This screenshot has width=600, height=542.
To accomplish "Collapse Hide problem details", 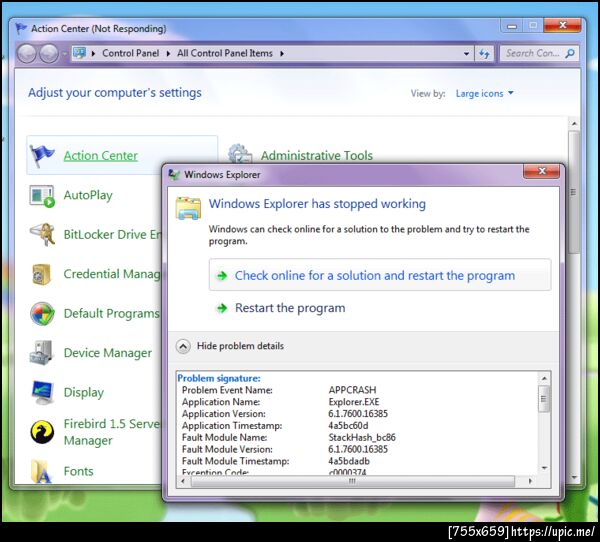I will [x=230, y=346].
